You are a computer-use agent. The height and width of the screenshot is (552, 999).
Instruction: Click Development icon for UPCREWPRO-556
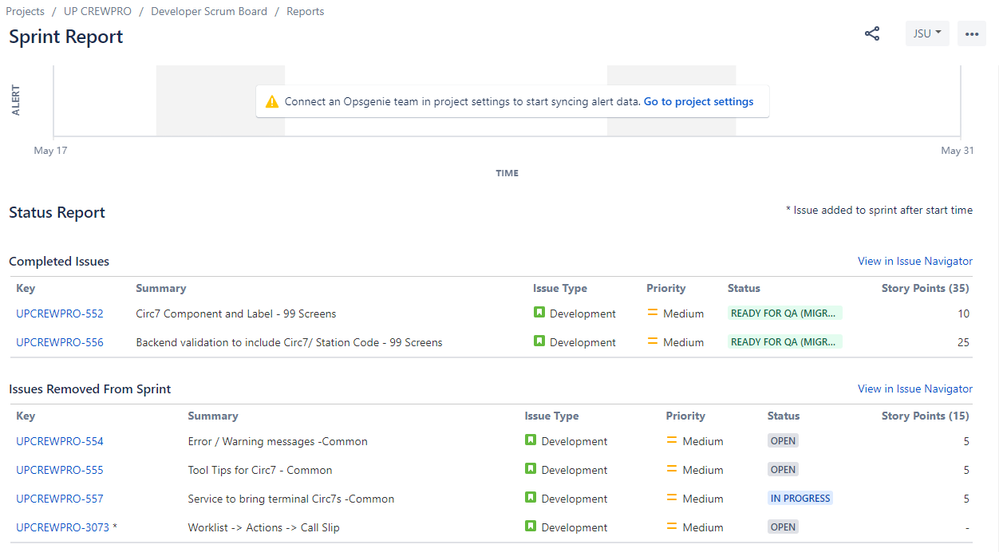tap(539, 342)
